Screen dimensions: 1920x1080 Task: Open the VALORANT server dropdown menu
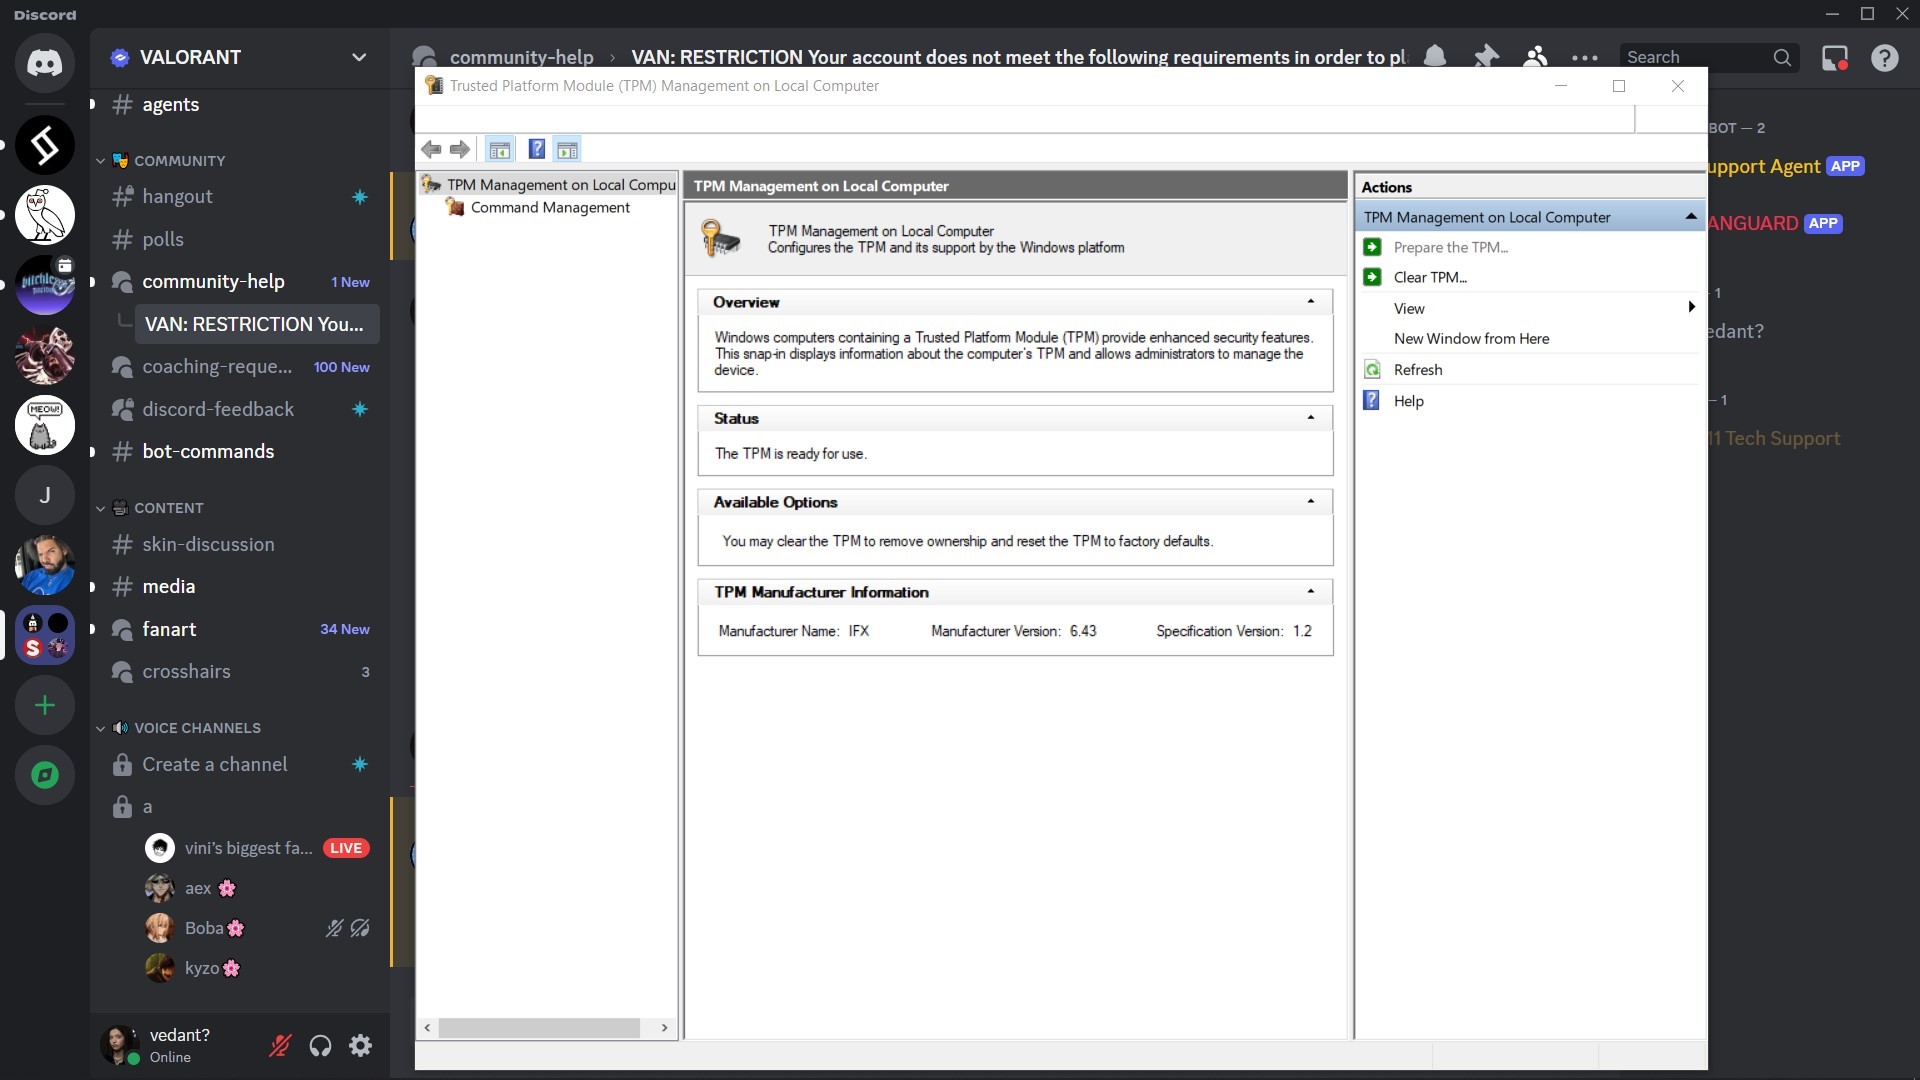point(358,57)
